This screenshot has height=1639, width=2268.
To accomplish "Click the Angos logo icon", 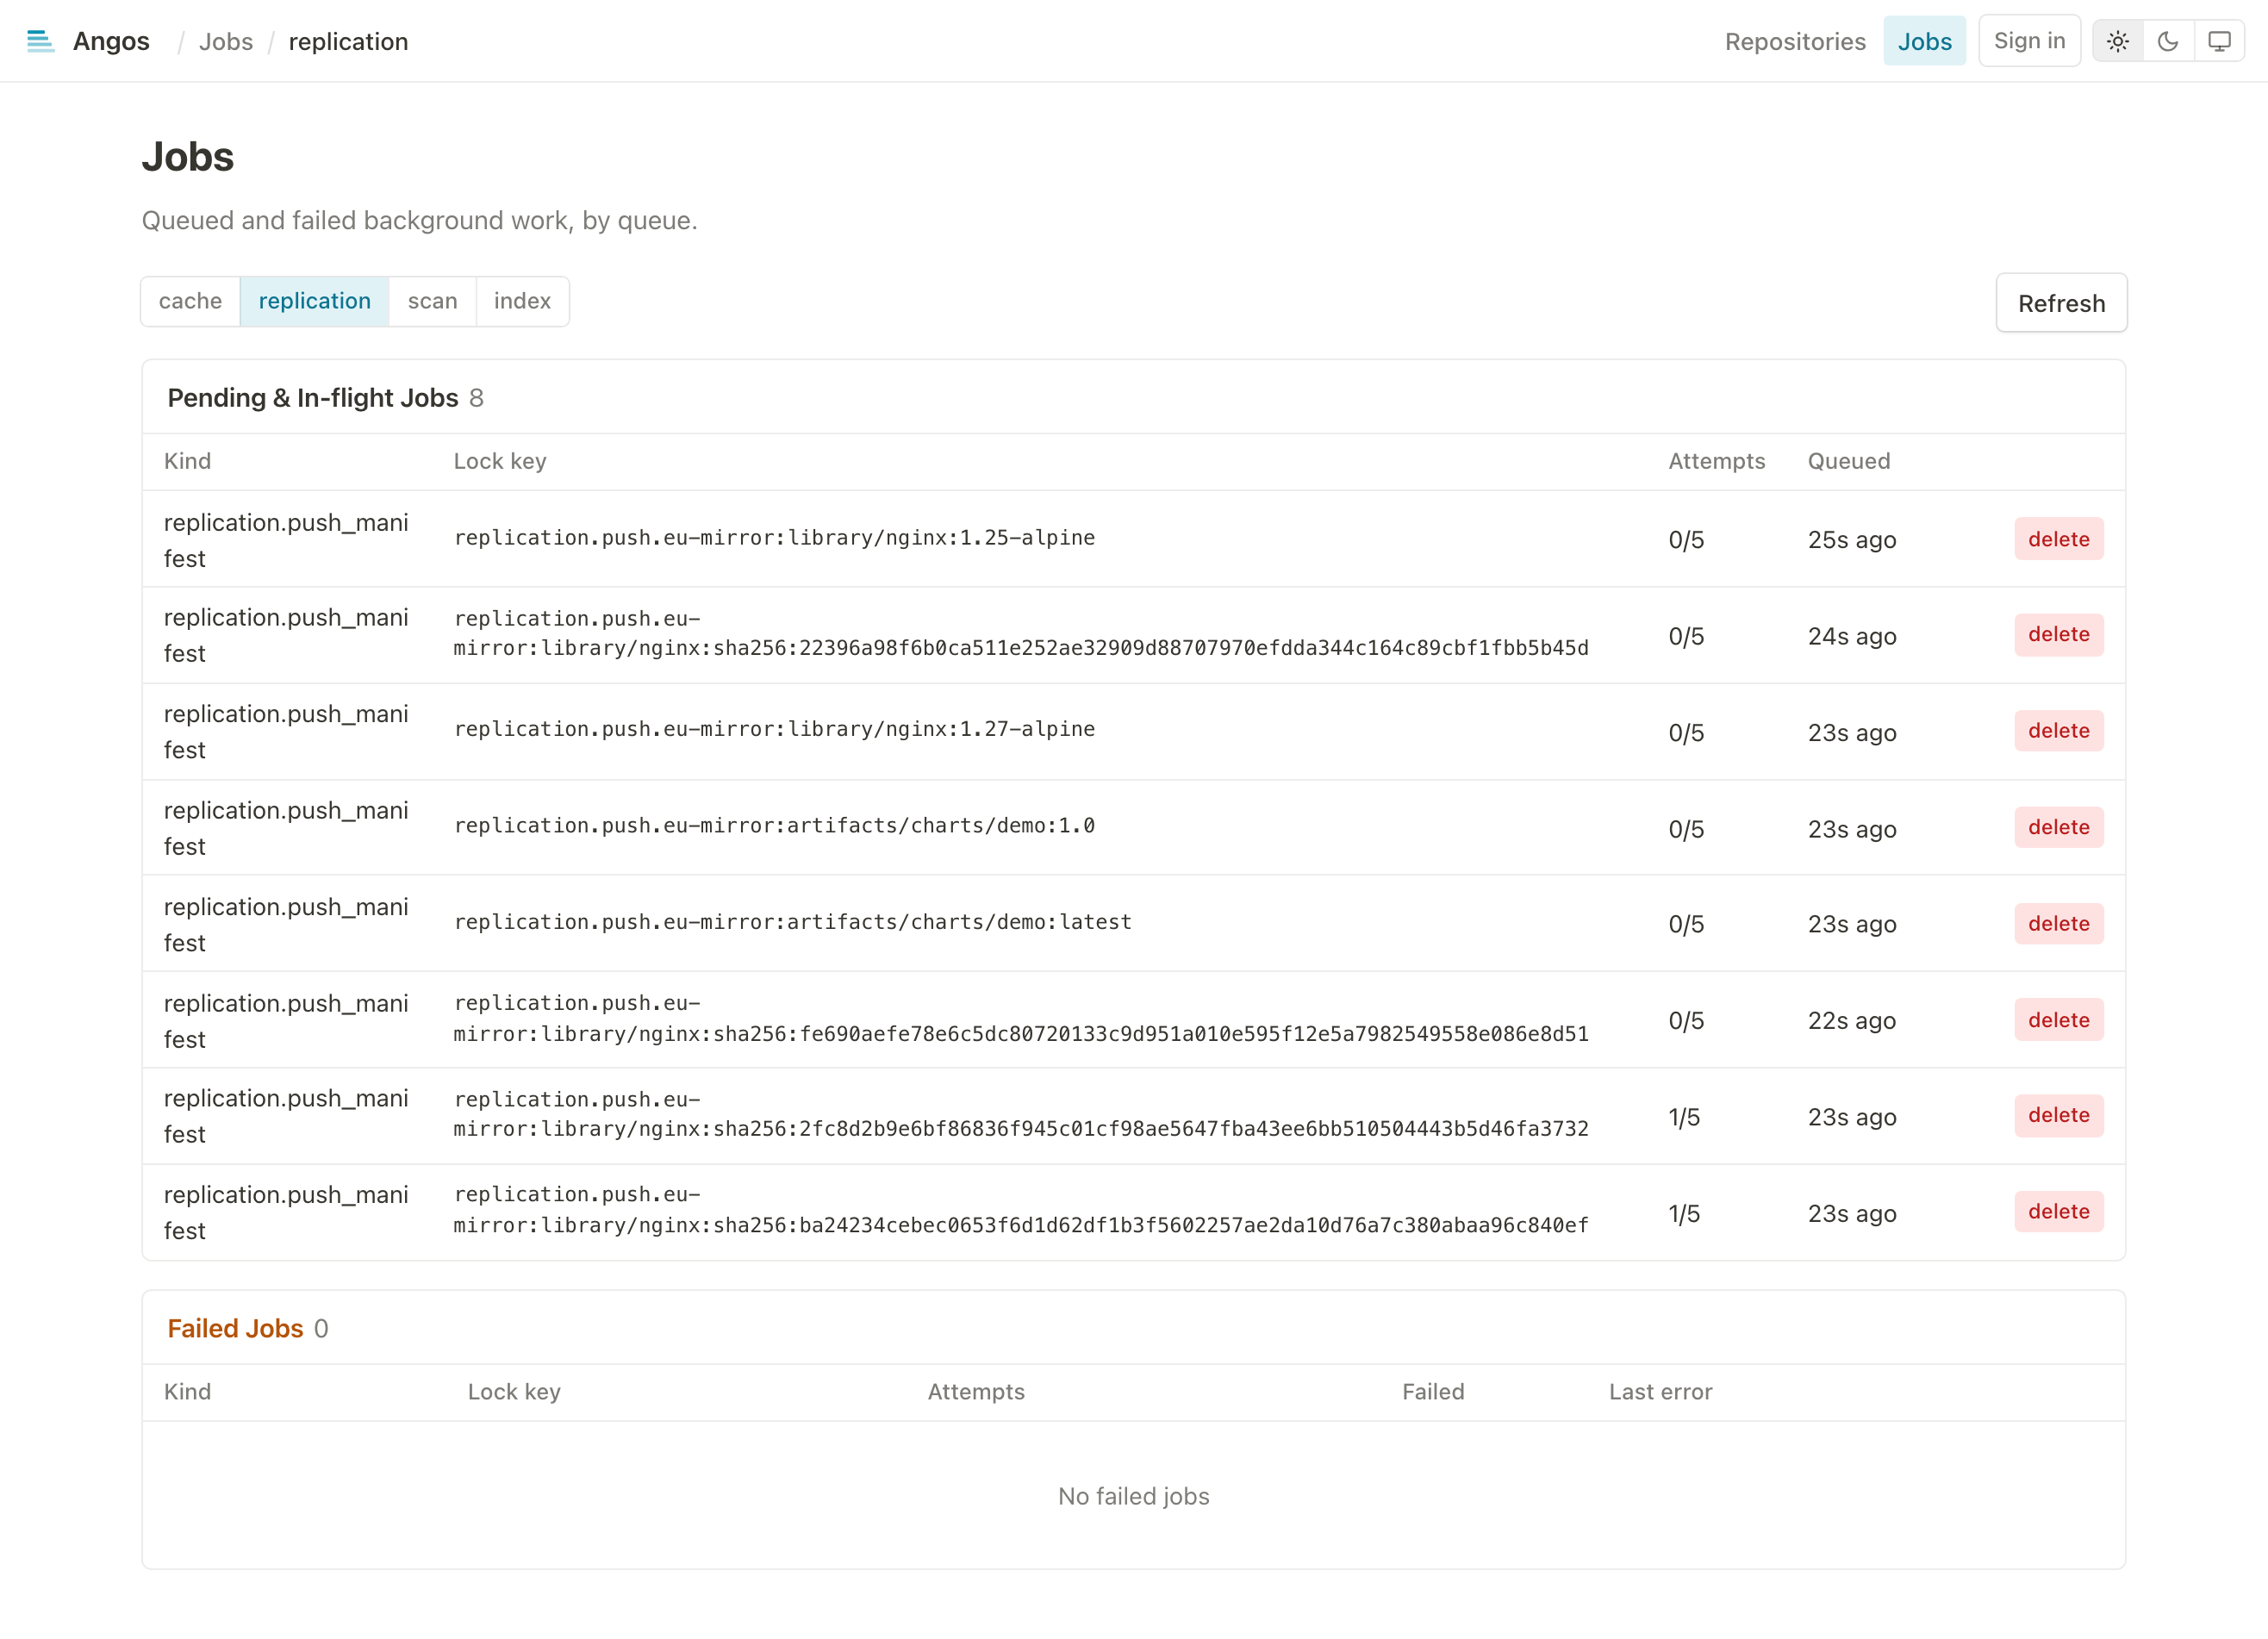I will [40, 41].
